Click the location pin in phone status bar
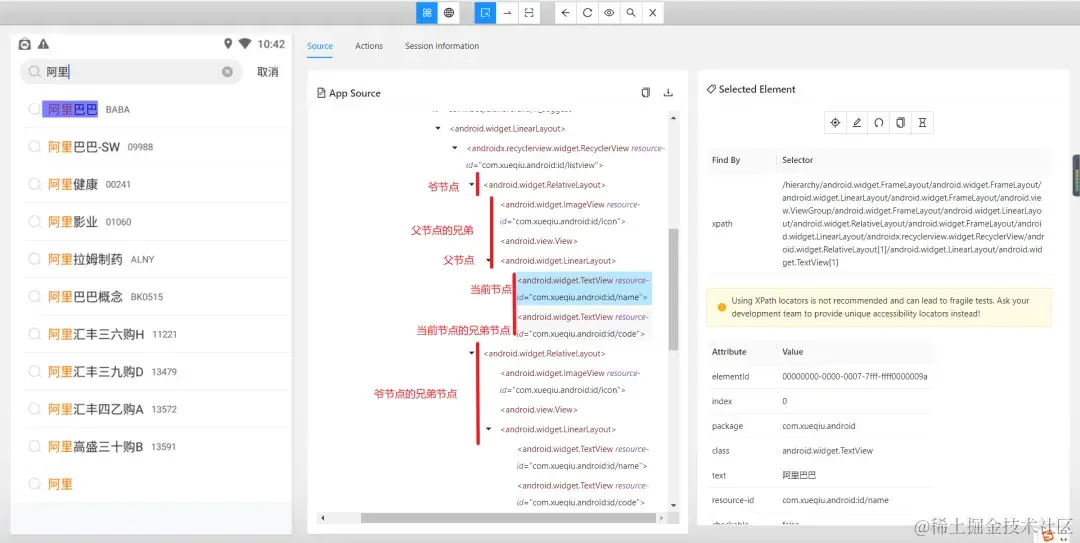1080x543 pixels. pos(228,44)
